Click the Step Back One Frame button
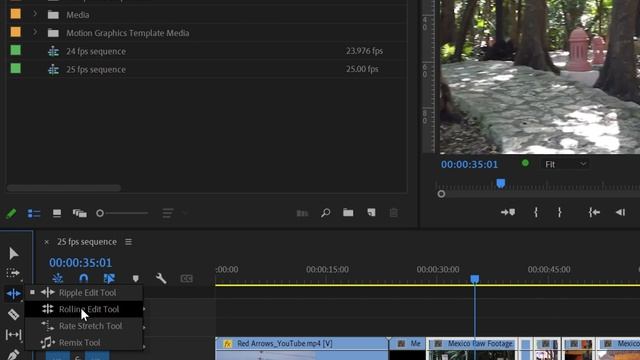This screenshot has width=640, height=360. coord(620,212)
